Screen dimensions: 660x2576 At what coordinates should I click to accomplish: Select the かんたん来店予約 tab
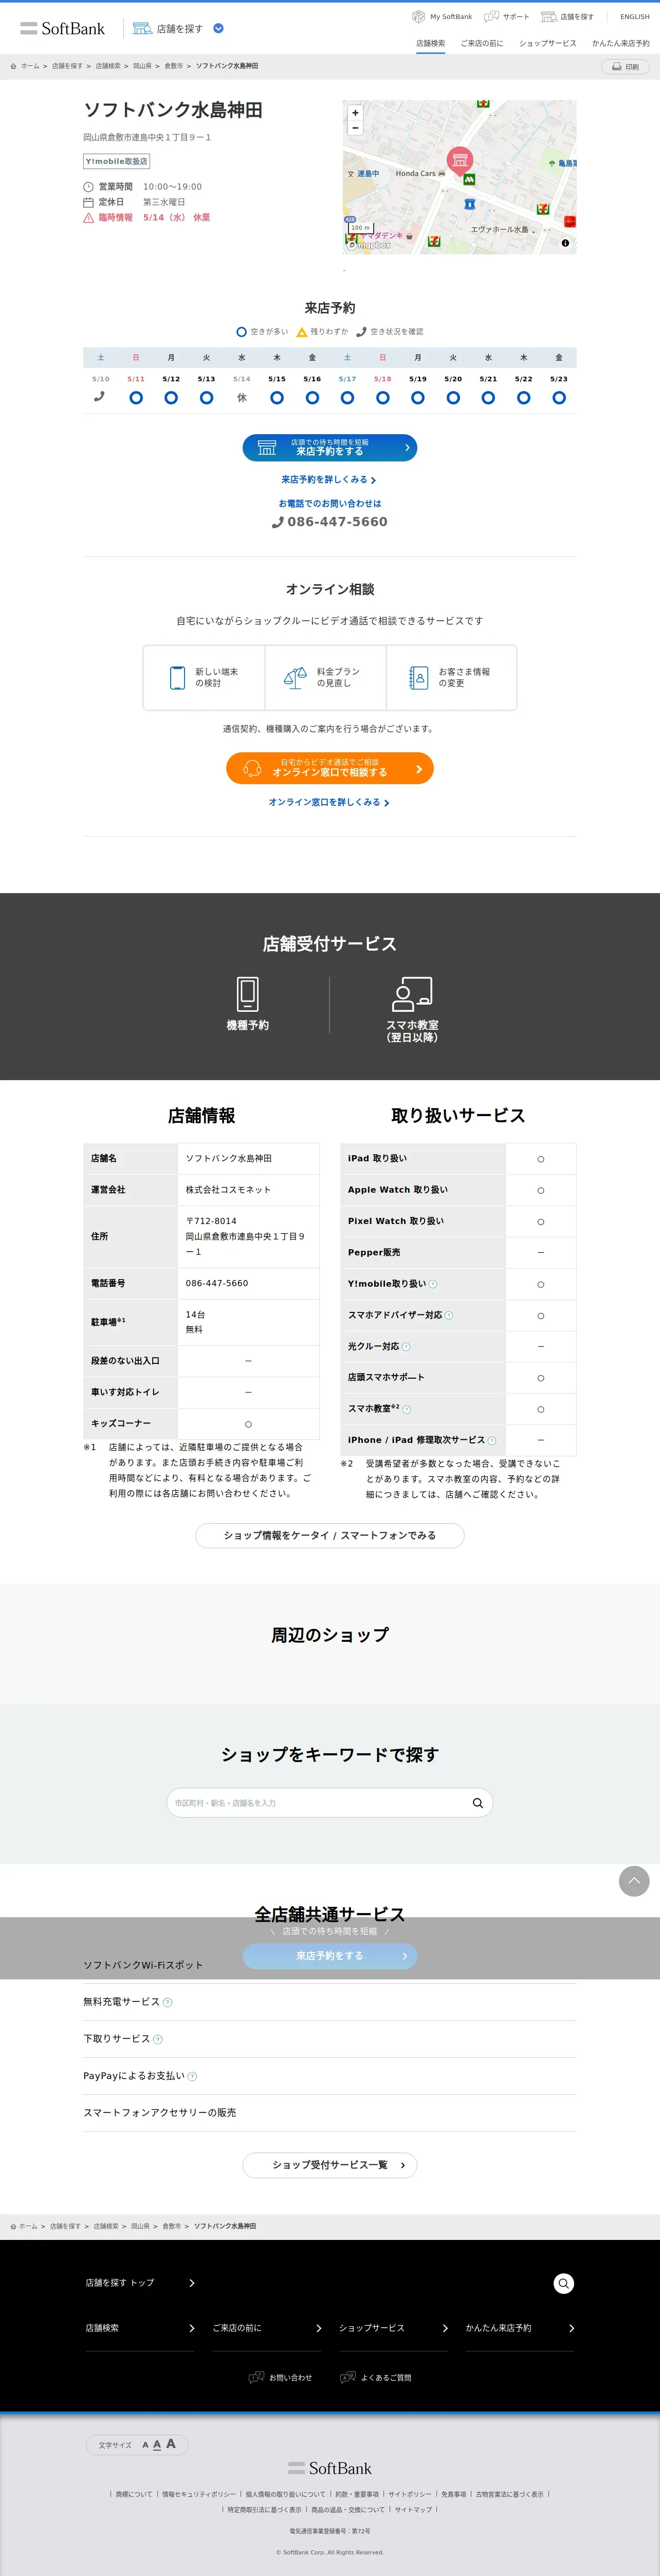click(x=620, y=43)
